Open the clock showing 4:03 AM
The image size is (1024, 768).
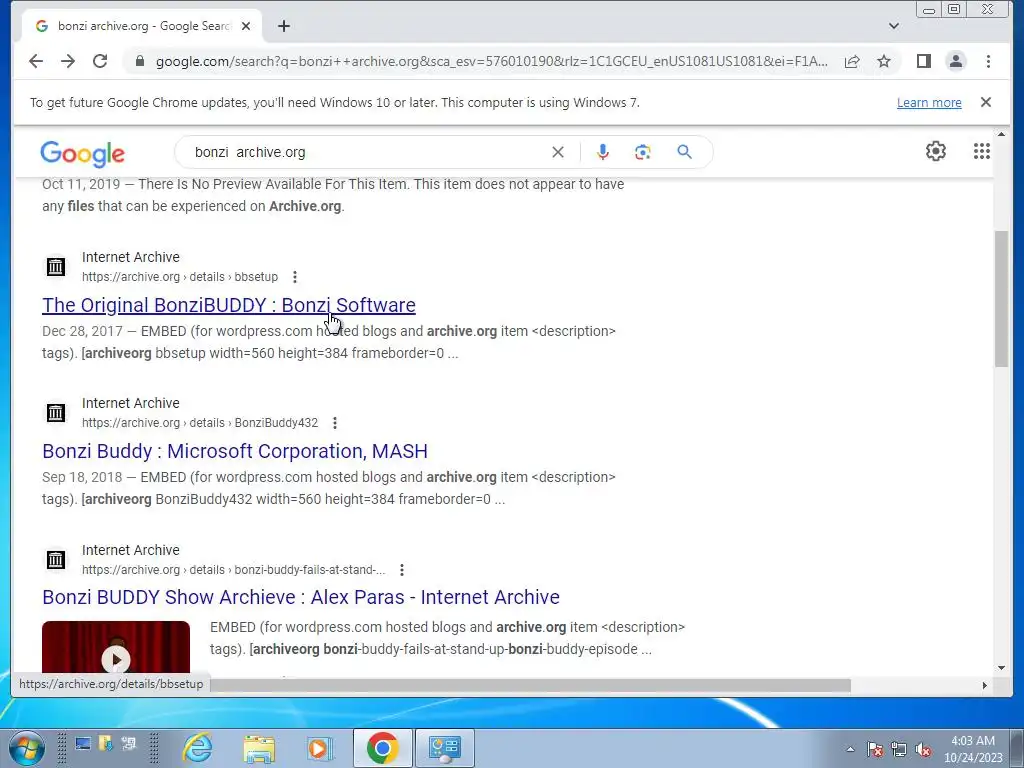[x=973, y=749]
